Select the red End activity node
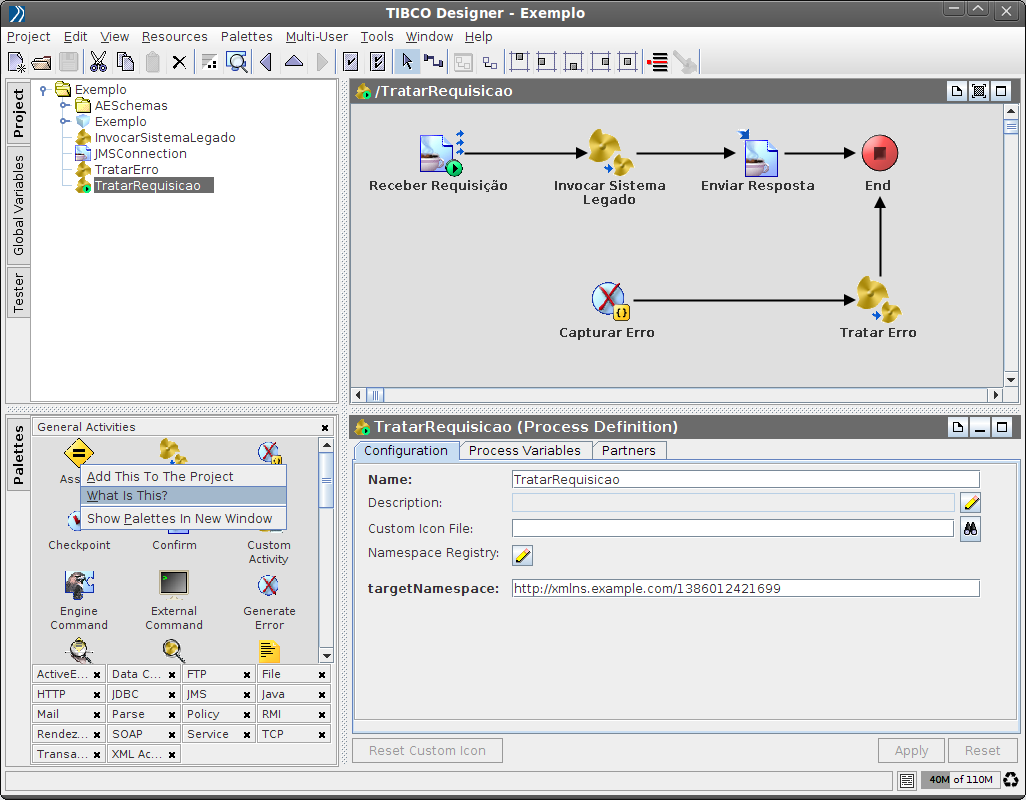Image resolution: width=1026 pixels, height=800 pixels. pos(879,154)
